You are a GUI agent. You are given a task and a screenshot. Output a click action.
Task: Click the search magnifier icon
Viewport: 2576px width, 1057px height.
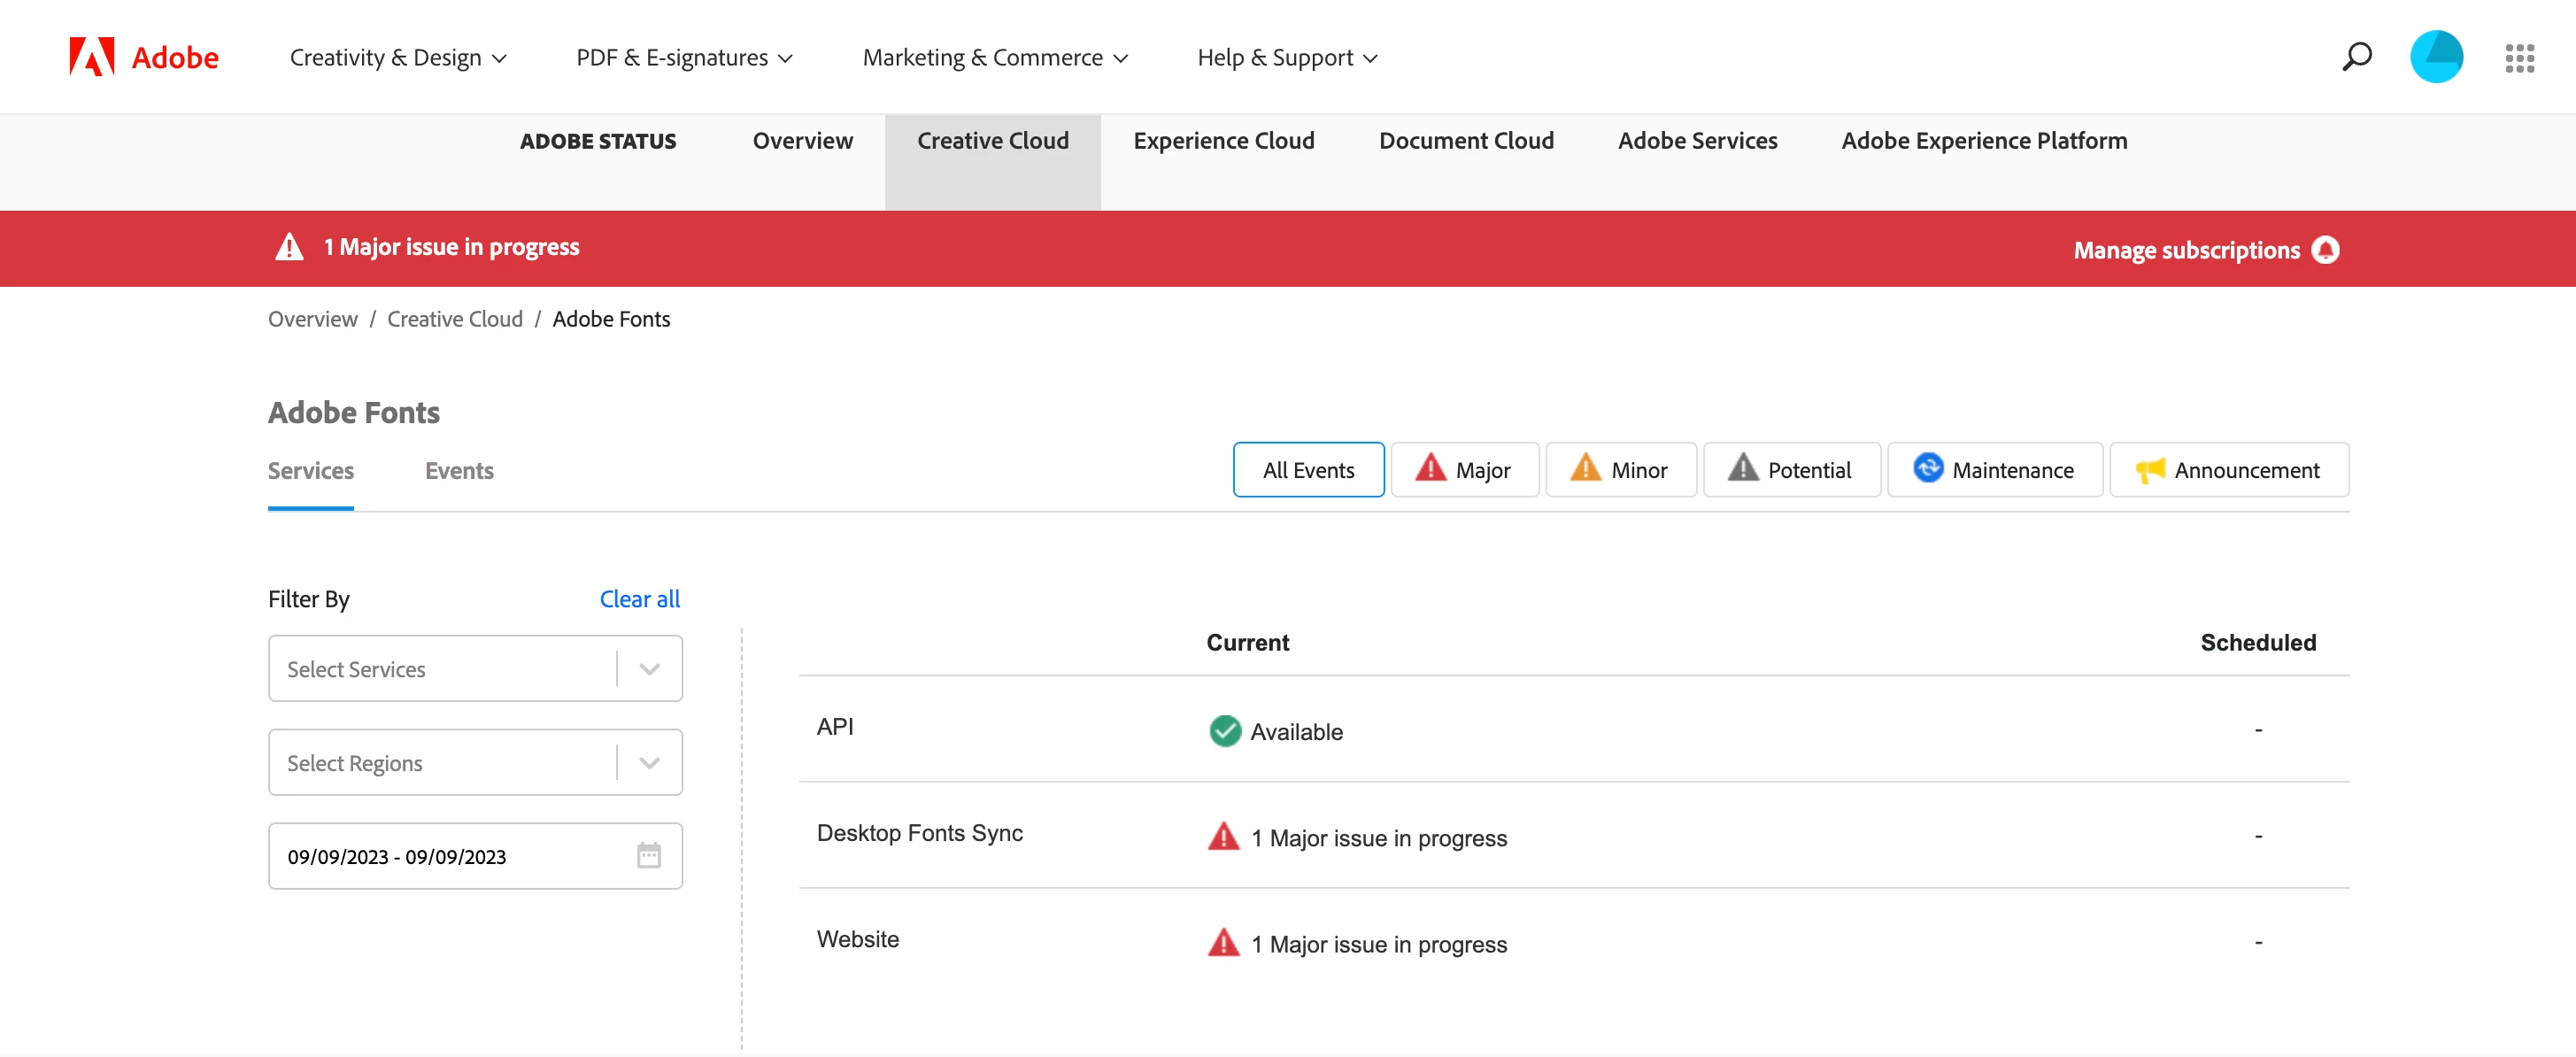(2356, 57)
